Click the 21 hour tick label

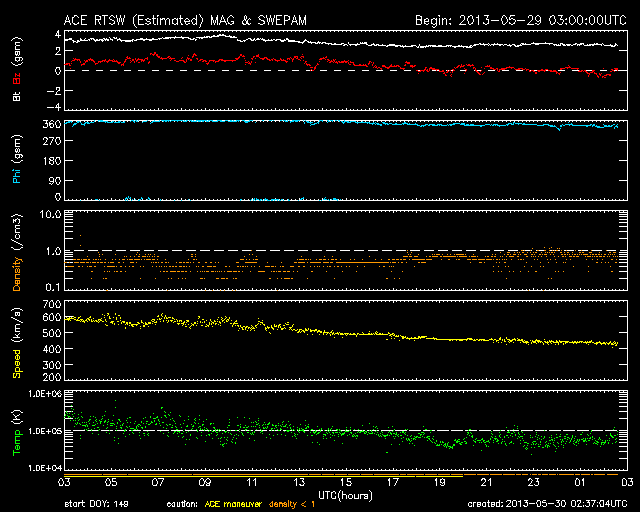tap(486, 483)
